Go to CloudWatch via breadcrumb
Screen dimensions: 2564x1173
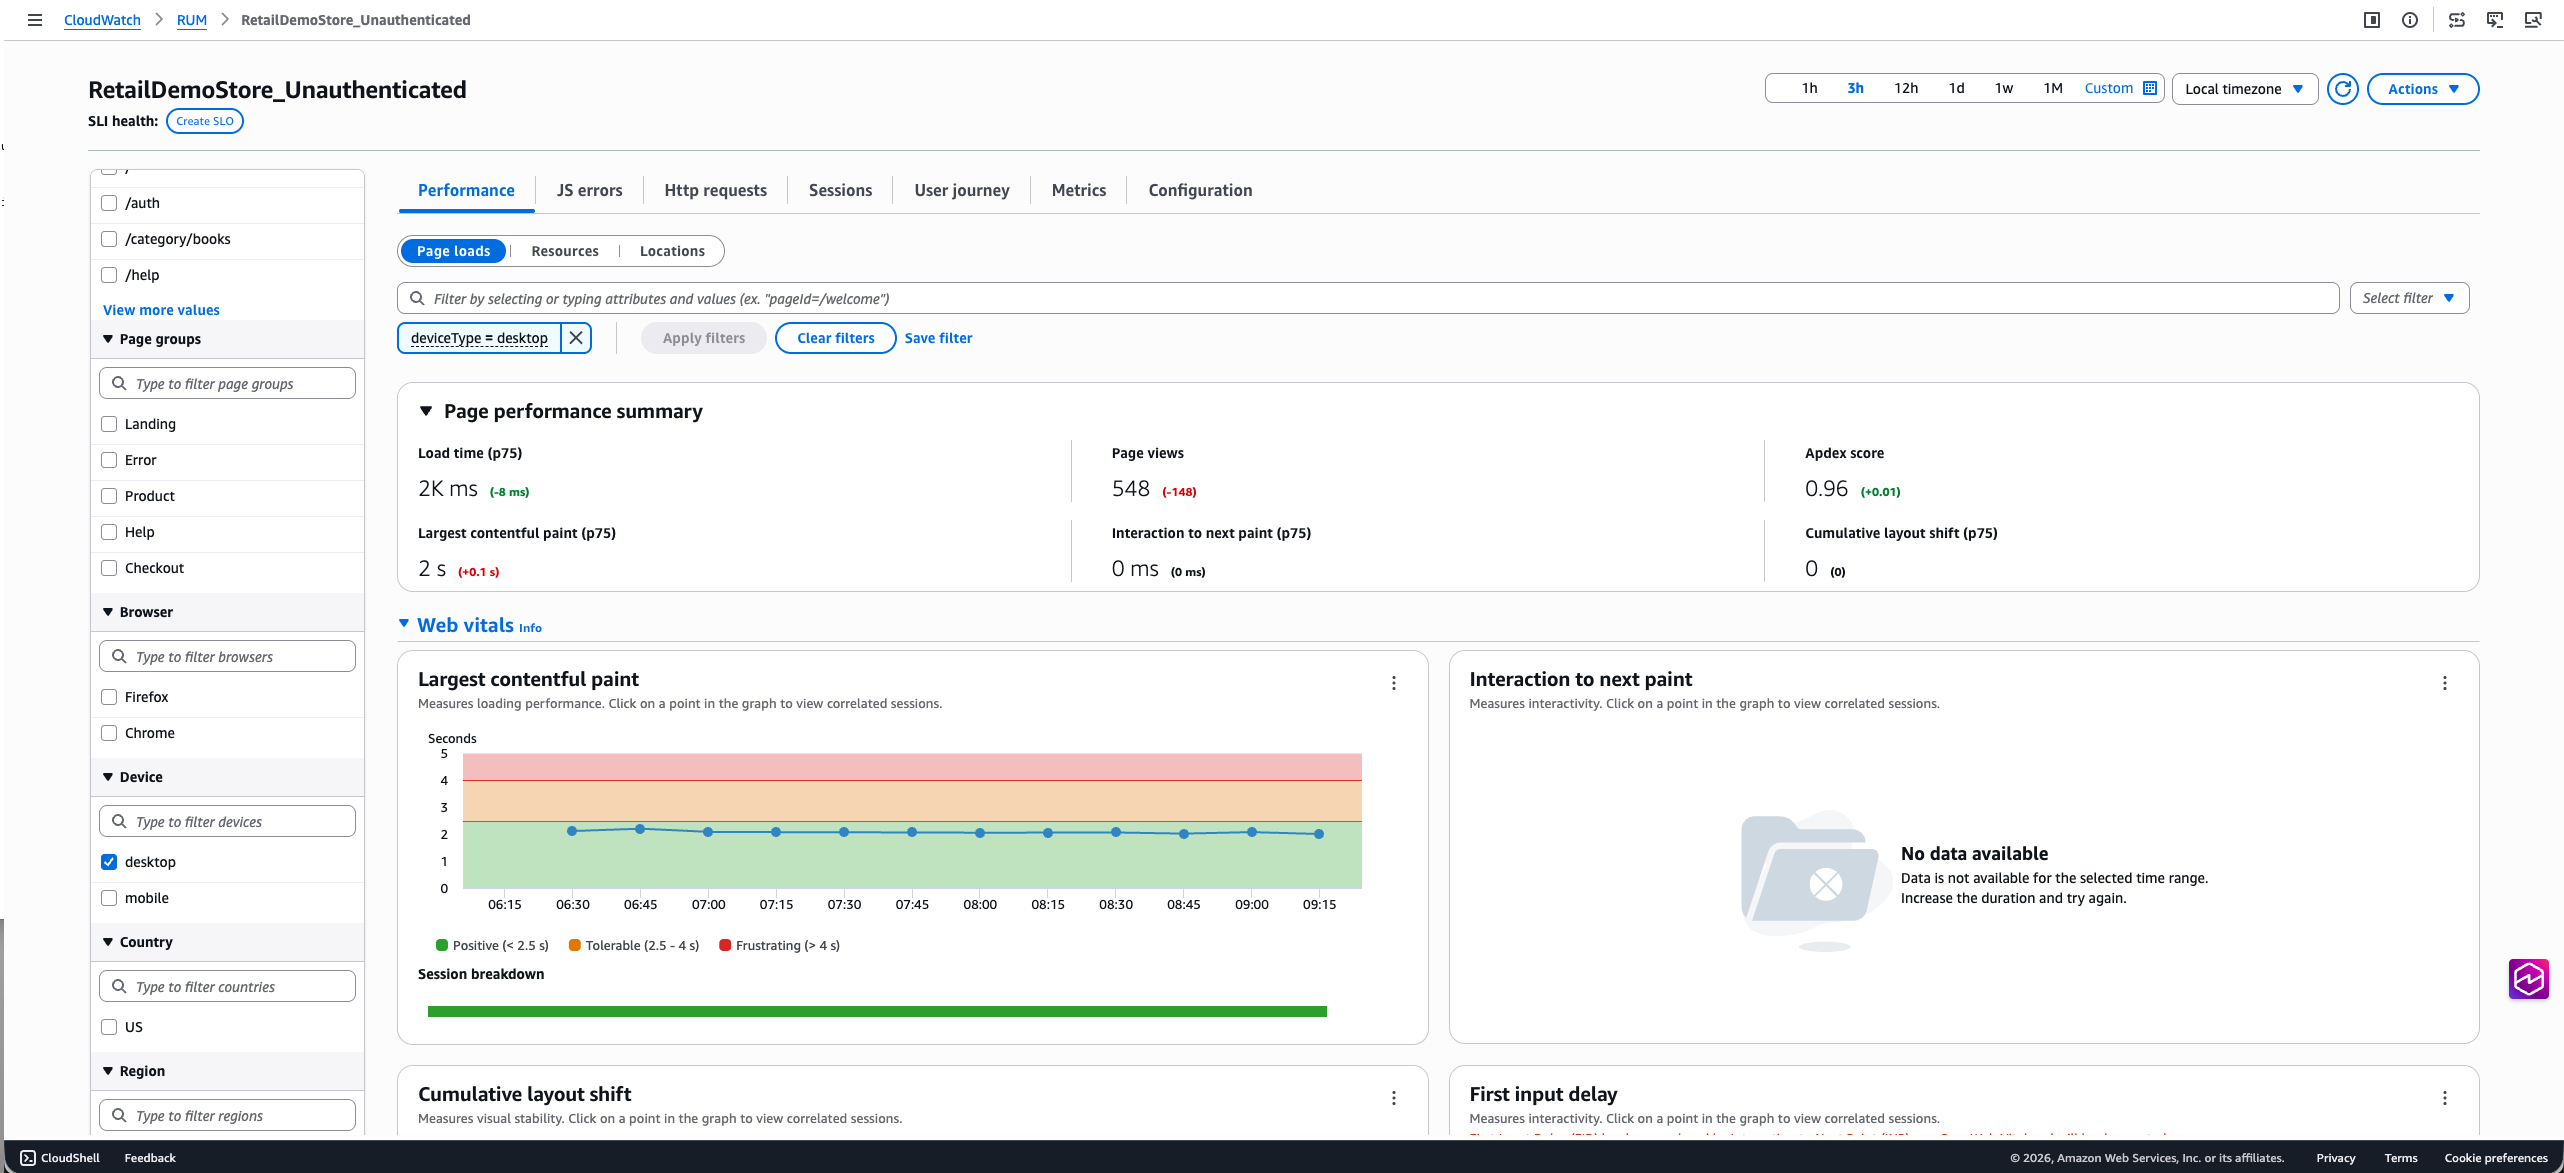102,20
